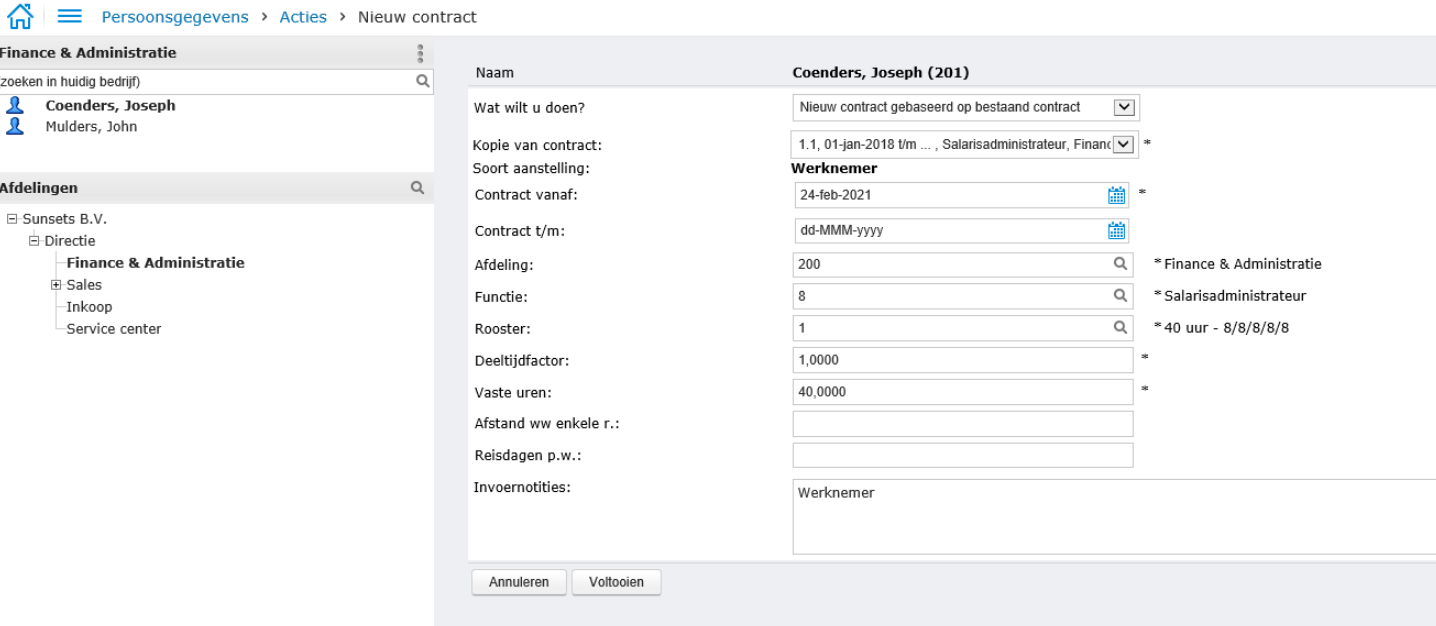The width and height of the screenshot is (1436, 626).
Task: Open the calendar picker for Contract vanaf
Action: (x=1117, y=194)
